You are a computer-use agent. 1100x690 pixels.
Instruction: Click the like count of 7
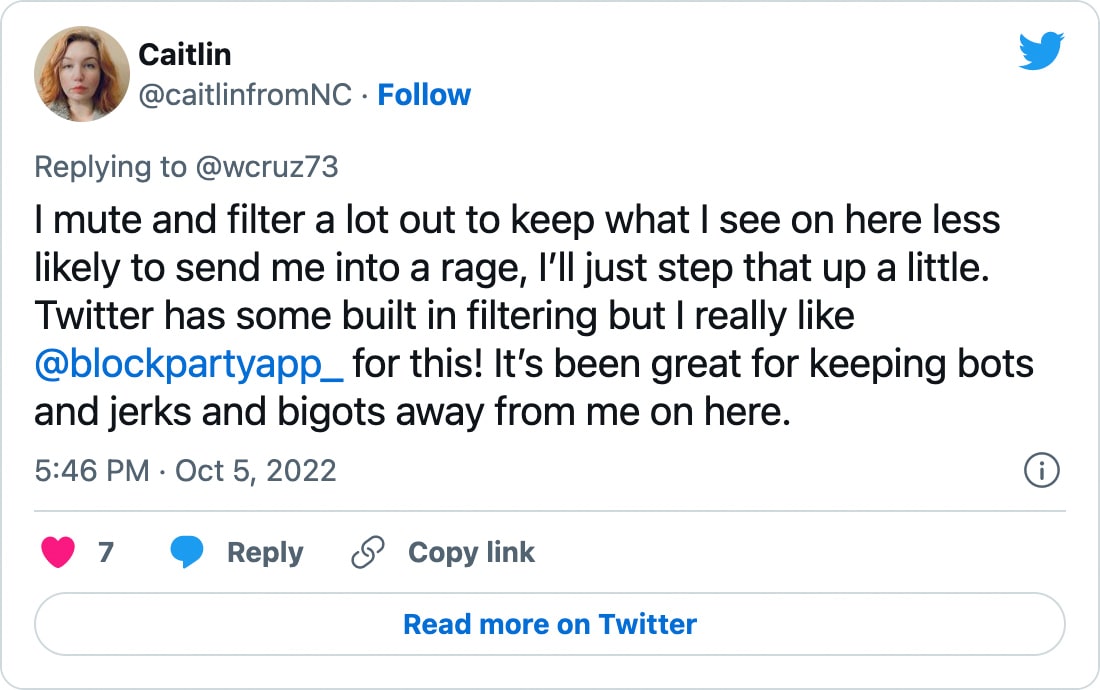[x=106, y=553]
